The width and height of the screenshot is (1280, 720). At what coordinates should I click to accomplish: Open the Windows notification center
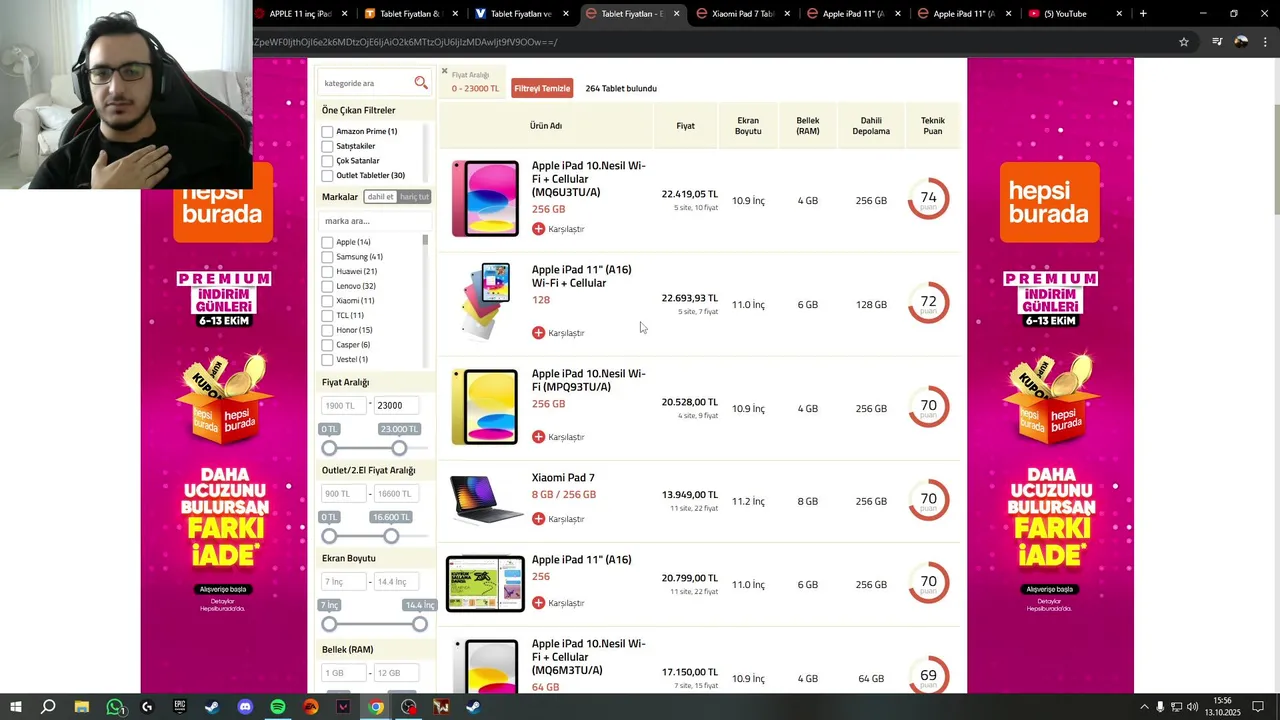tap(1258, 707)
